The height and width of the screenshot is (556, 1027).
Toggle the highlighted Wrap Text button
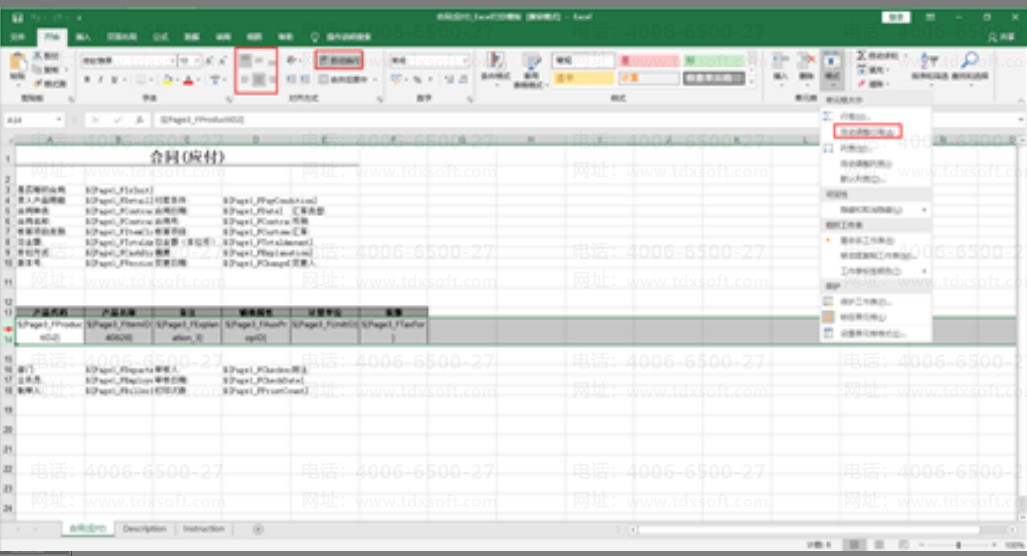pos(339,60)
